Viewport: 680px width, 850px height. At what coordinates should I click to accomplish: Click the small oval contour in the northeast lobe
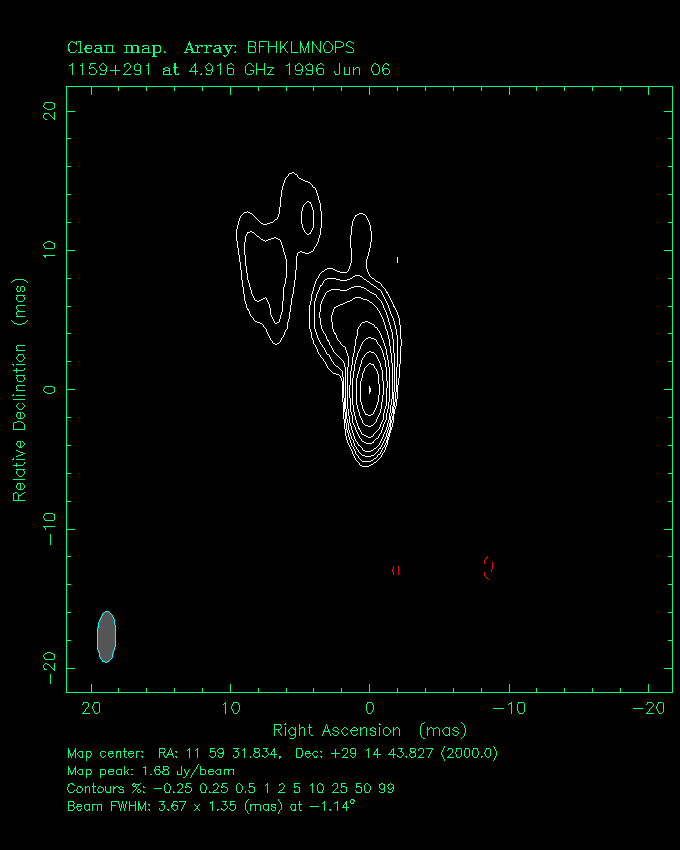coord(308,217)
